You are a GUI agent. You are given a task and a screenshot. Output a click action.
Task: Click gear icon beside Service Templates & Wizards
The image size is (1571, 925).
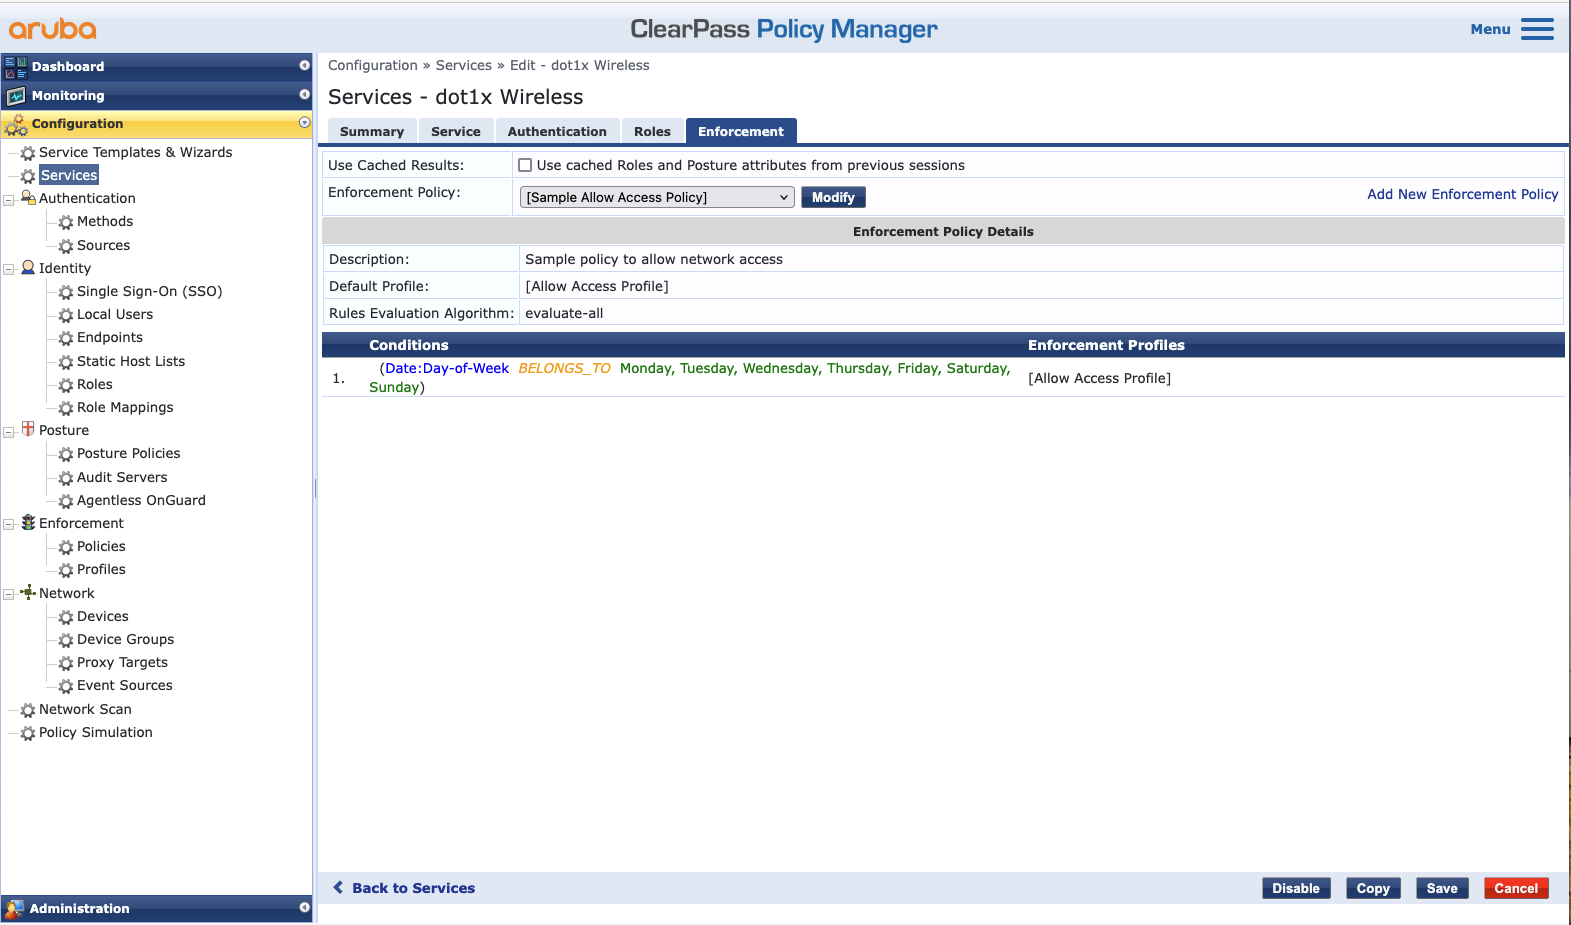(x=28, y=153)
